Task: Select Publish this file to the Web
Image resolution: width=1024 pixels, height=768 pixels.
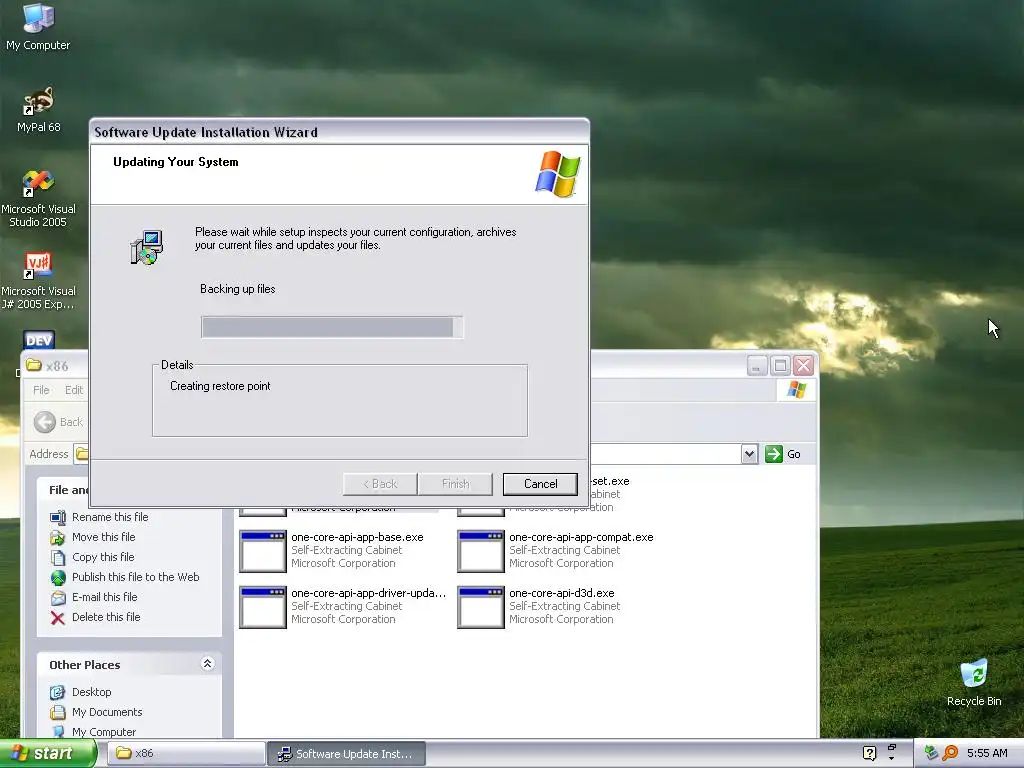Action: point(136,577)
